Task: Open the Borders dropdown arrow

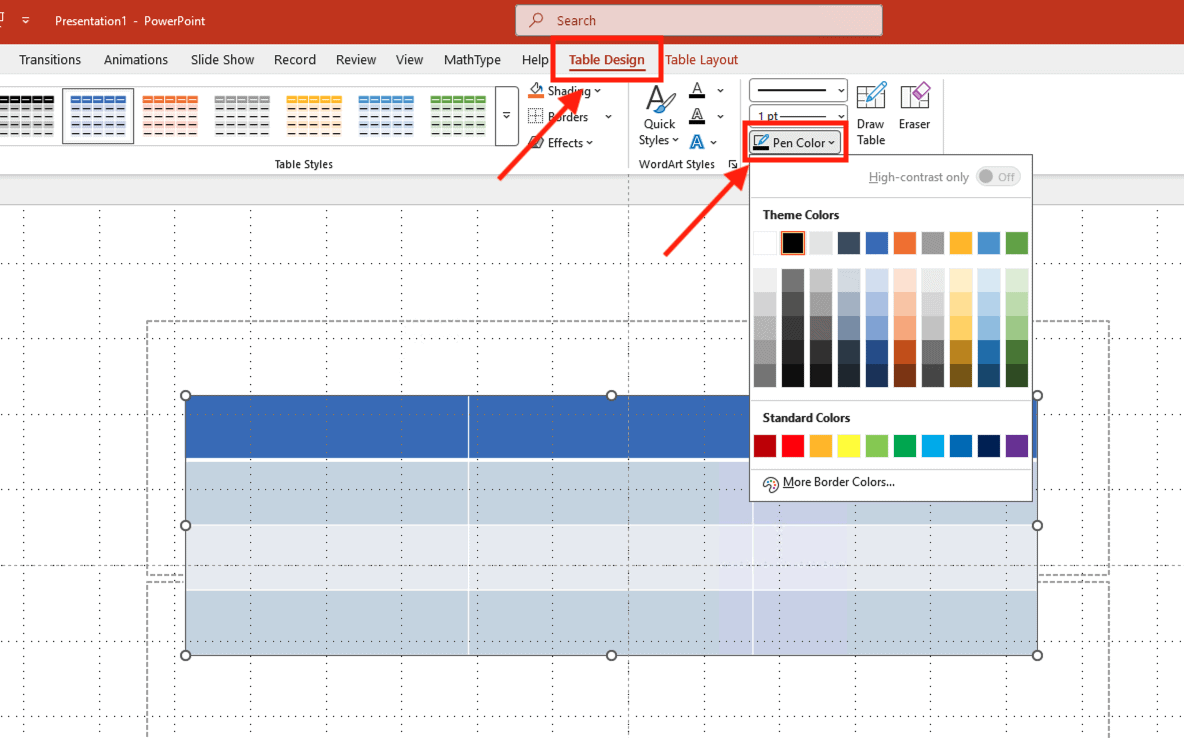Action: tap(608, 117)
